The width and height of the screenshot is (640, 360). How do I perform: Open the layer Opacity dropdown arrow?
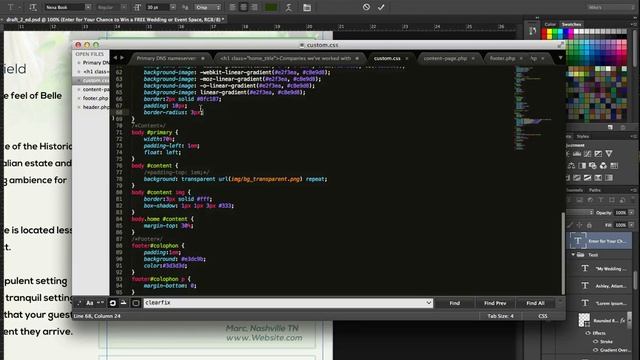[x=631, y=213]
